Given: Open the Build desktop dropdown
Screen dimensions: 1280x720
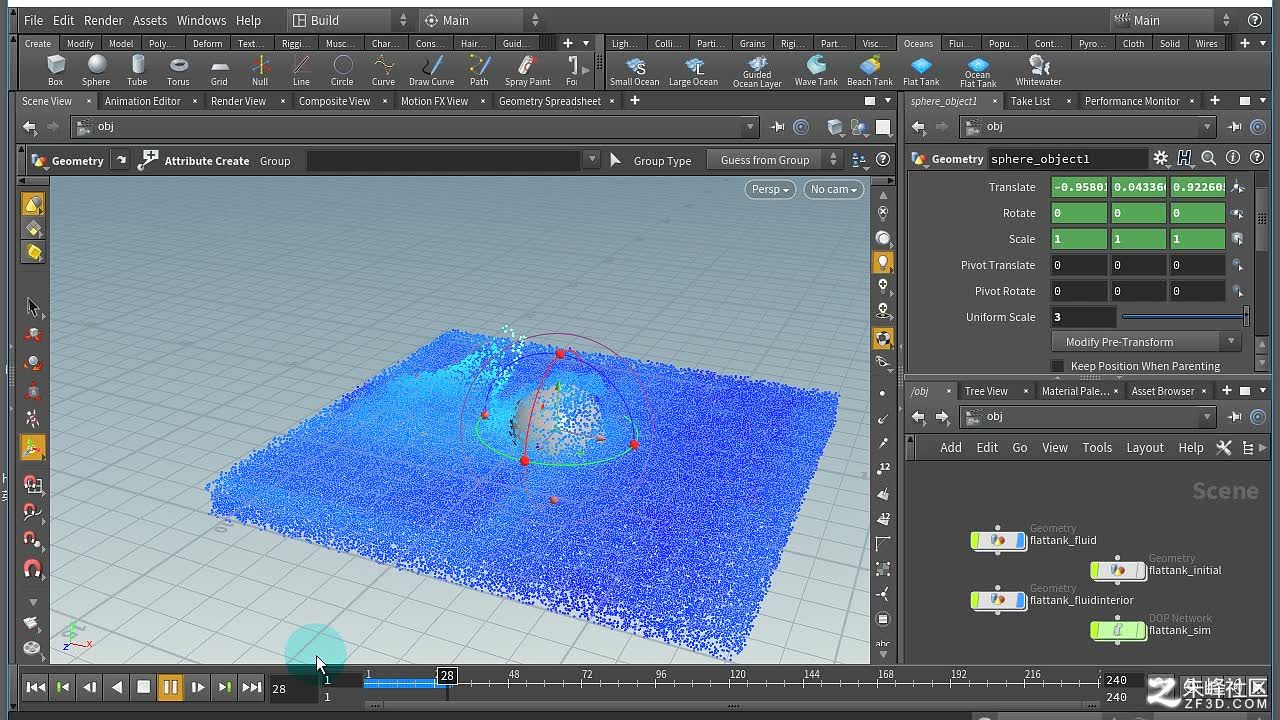Looking at the screenshot, I should point(349,20).
